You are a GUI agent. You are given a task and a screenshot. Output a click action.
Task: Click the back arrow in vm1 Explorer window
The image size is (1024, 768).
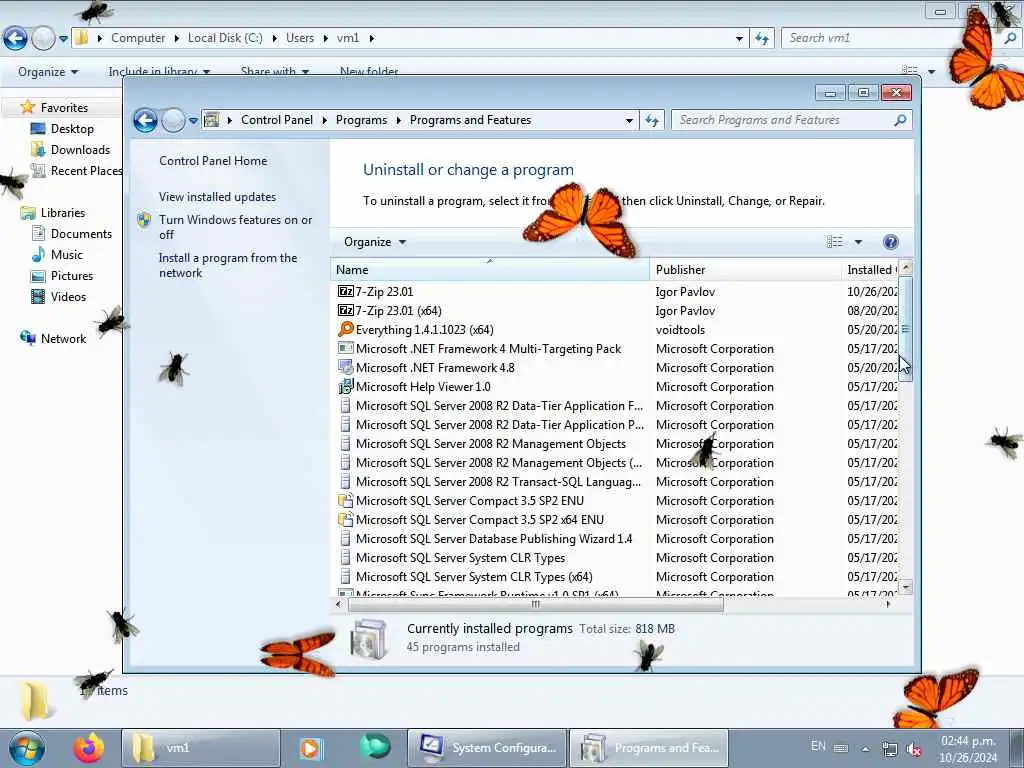click(16, 39)
